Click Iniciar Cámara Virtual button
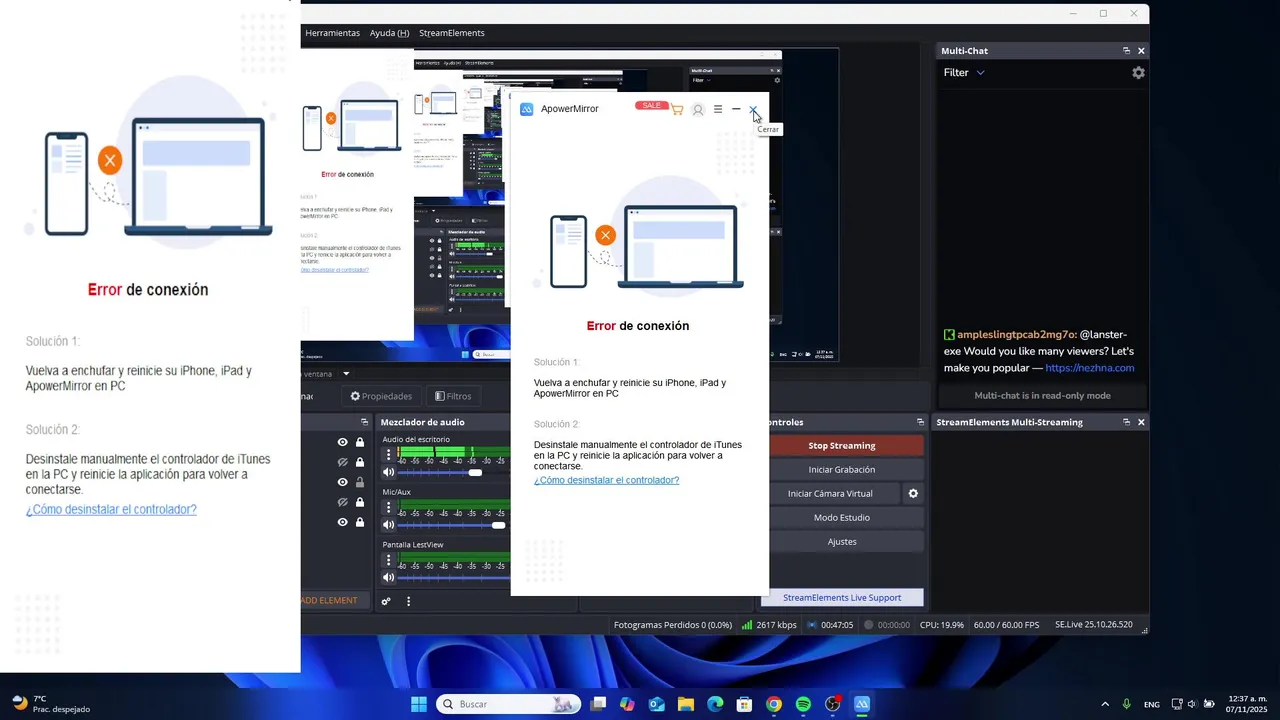The image size is (1280, 720). [x=830, y=493]
